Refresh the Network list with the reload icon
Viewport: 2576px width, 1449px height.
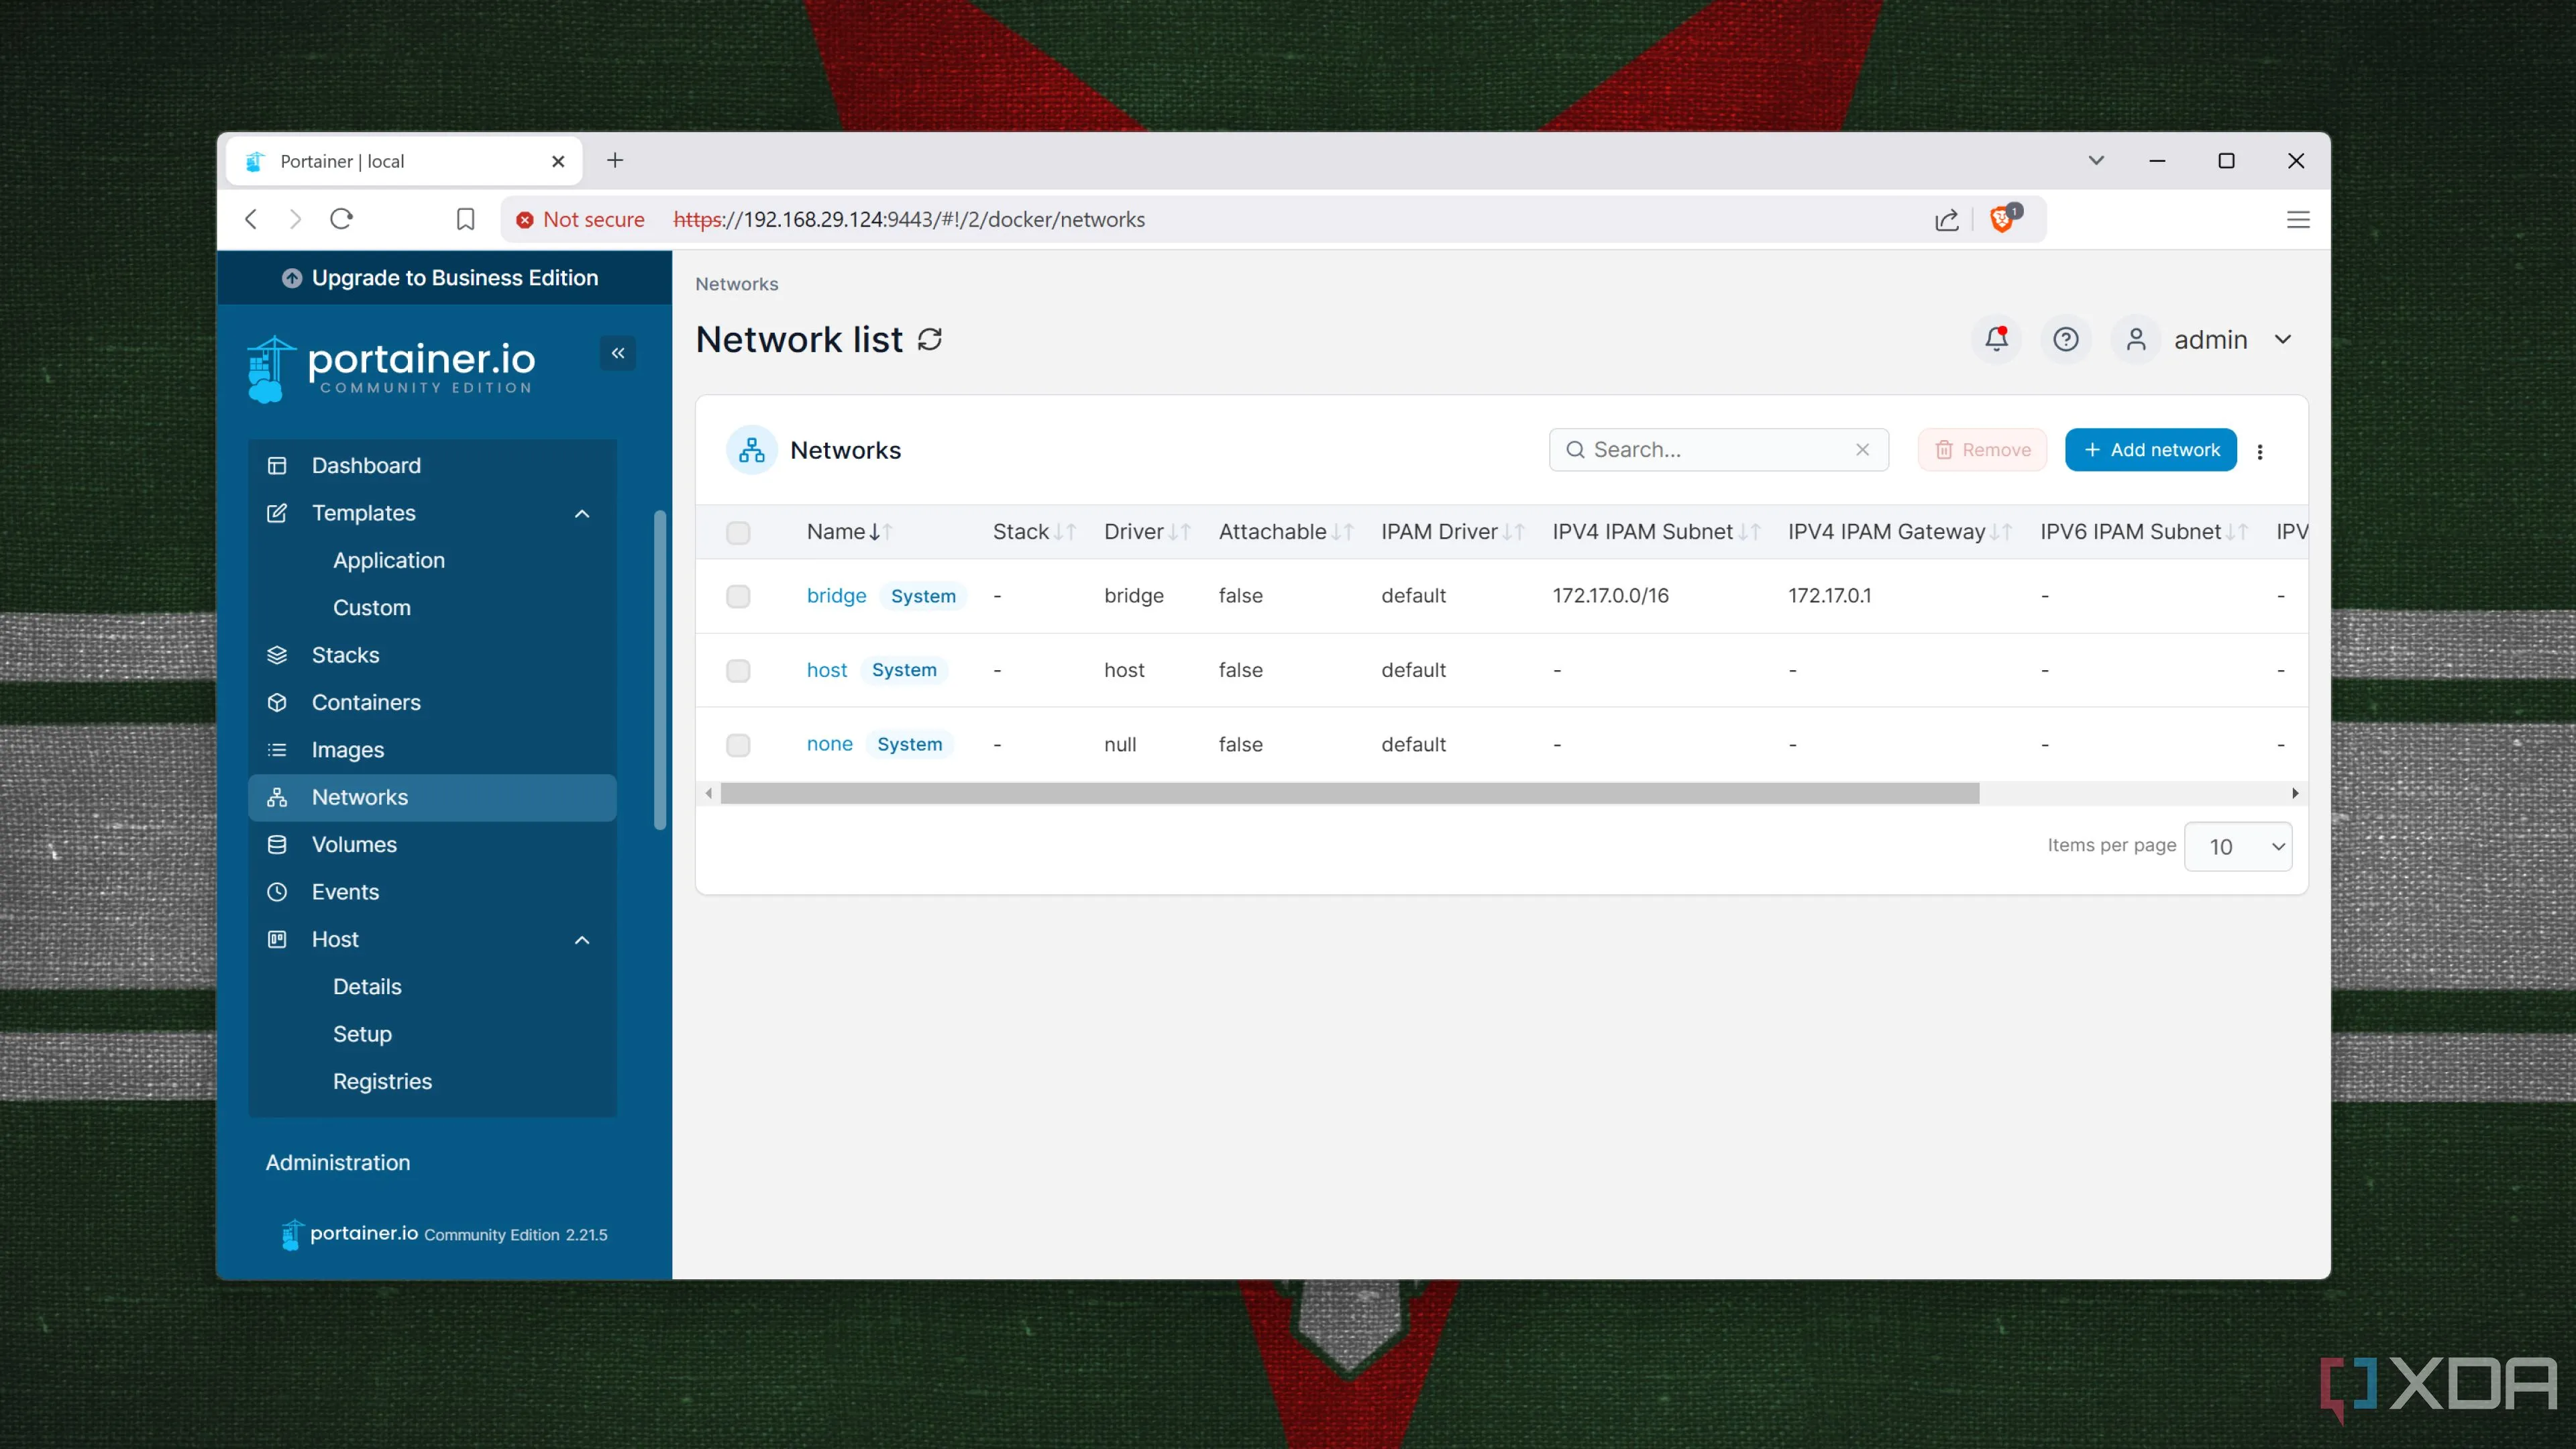point(930,340)
